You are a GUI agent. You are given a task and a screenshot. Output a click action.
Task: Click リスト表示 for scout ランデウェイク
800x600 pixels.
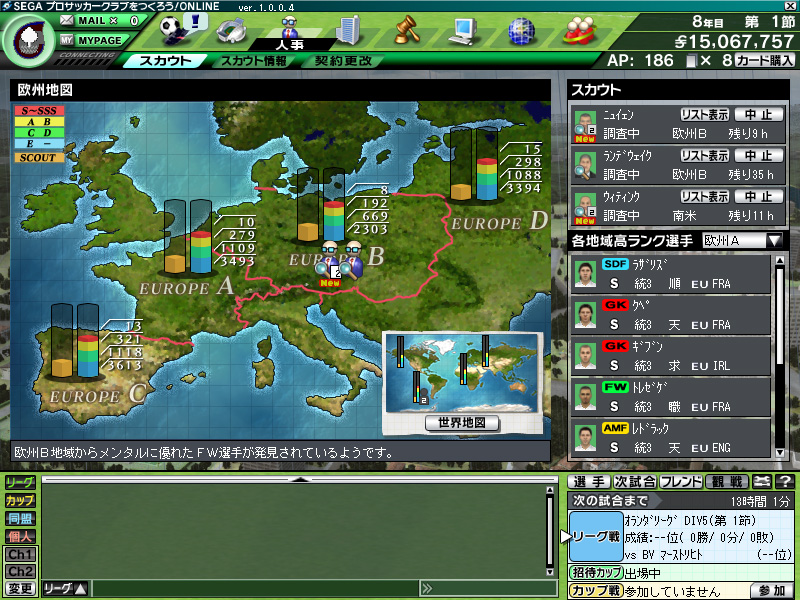[x=705, y=155]
